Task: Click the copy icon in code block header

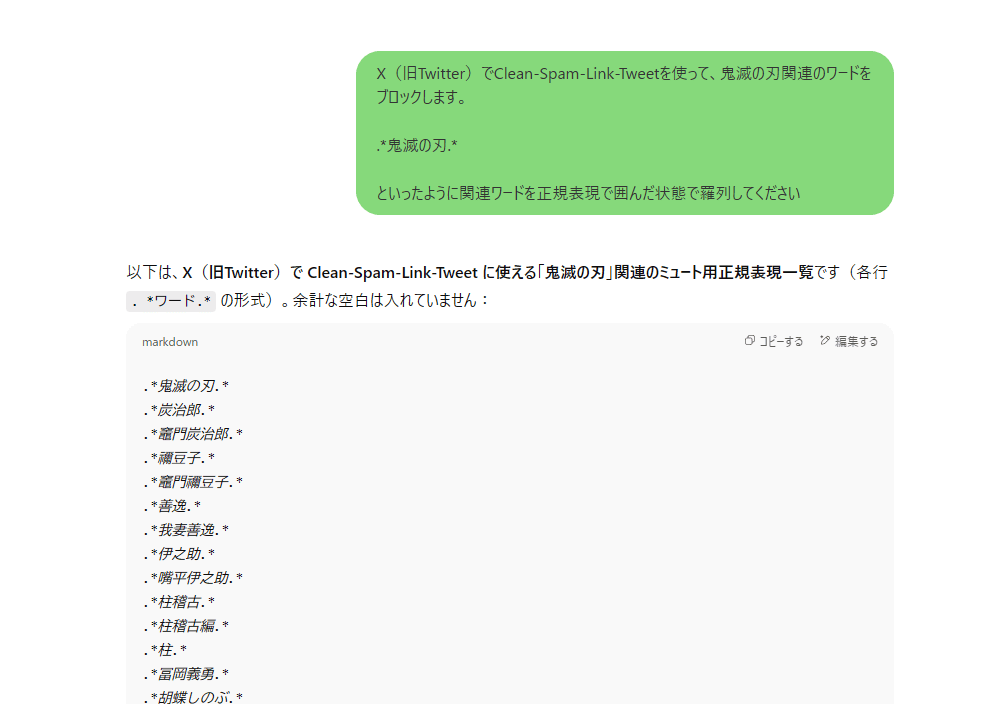Action: (750, 341)
